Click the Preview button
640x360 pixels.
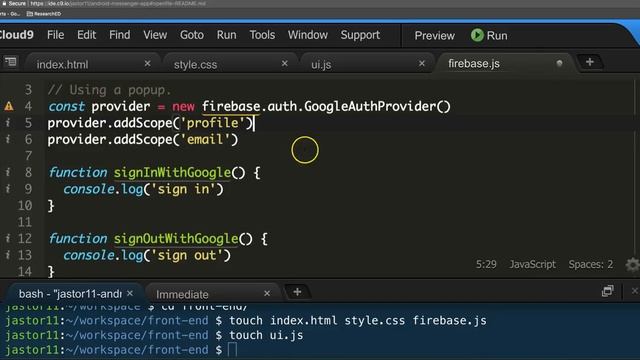point(434,36)
